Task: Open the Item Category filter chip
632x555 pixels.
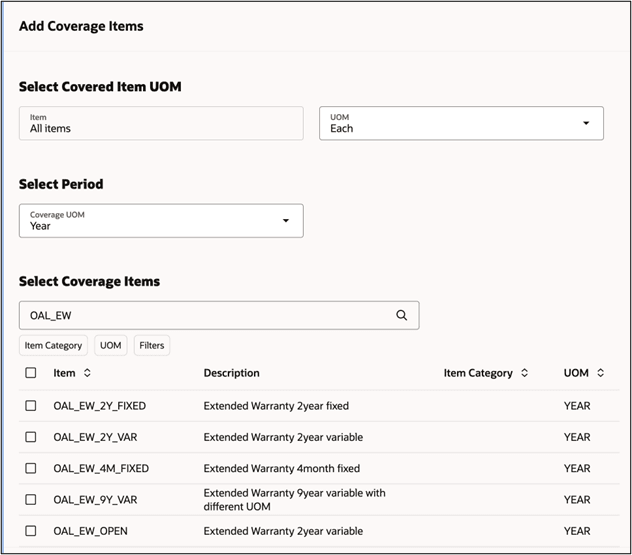Action: [x=53, y=345]
